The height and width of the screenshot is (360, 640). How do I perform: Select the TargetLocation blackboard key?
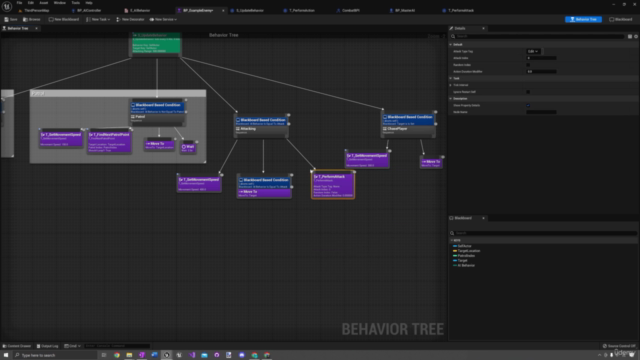pos(469,251)
